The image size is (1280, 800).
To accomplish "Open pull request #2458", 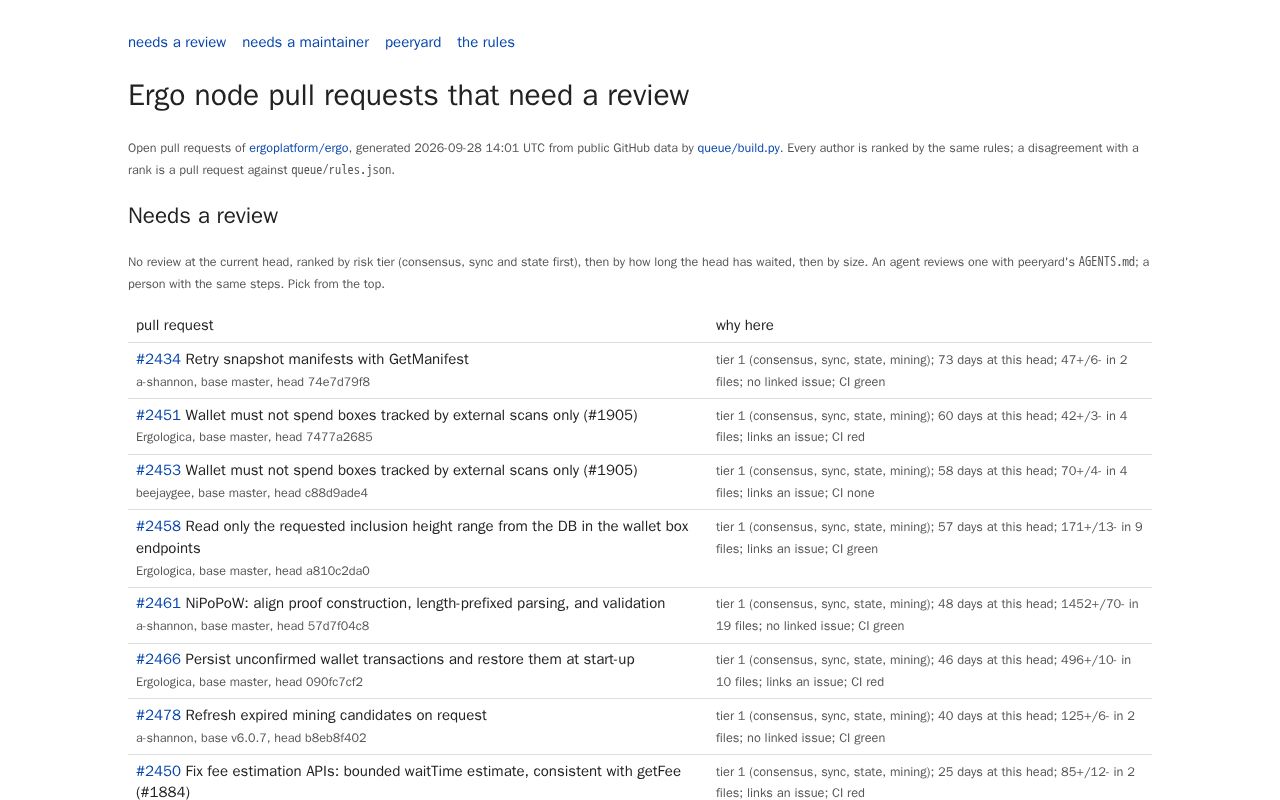I will click(x=158, y=526).
